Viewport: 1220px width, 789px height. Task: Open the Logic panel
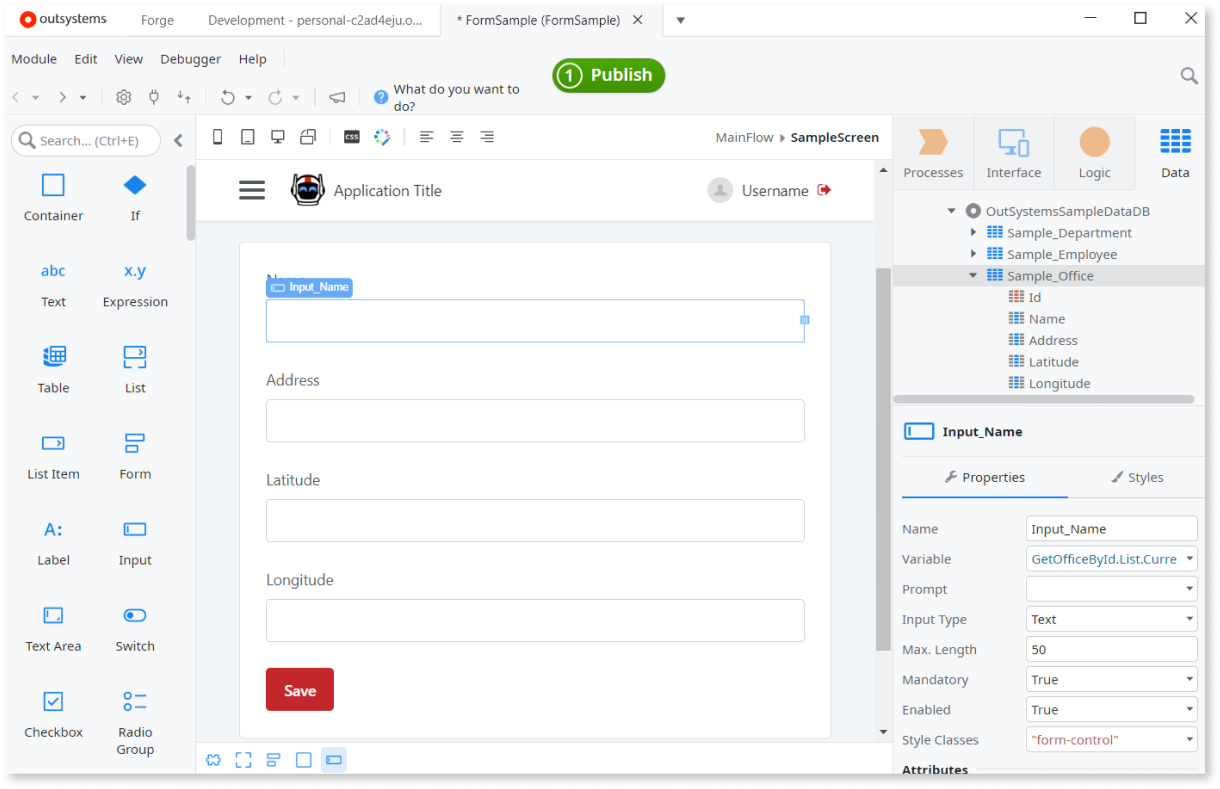[x=1093, y=152]
